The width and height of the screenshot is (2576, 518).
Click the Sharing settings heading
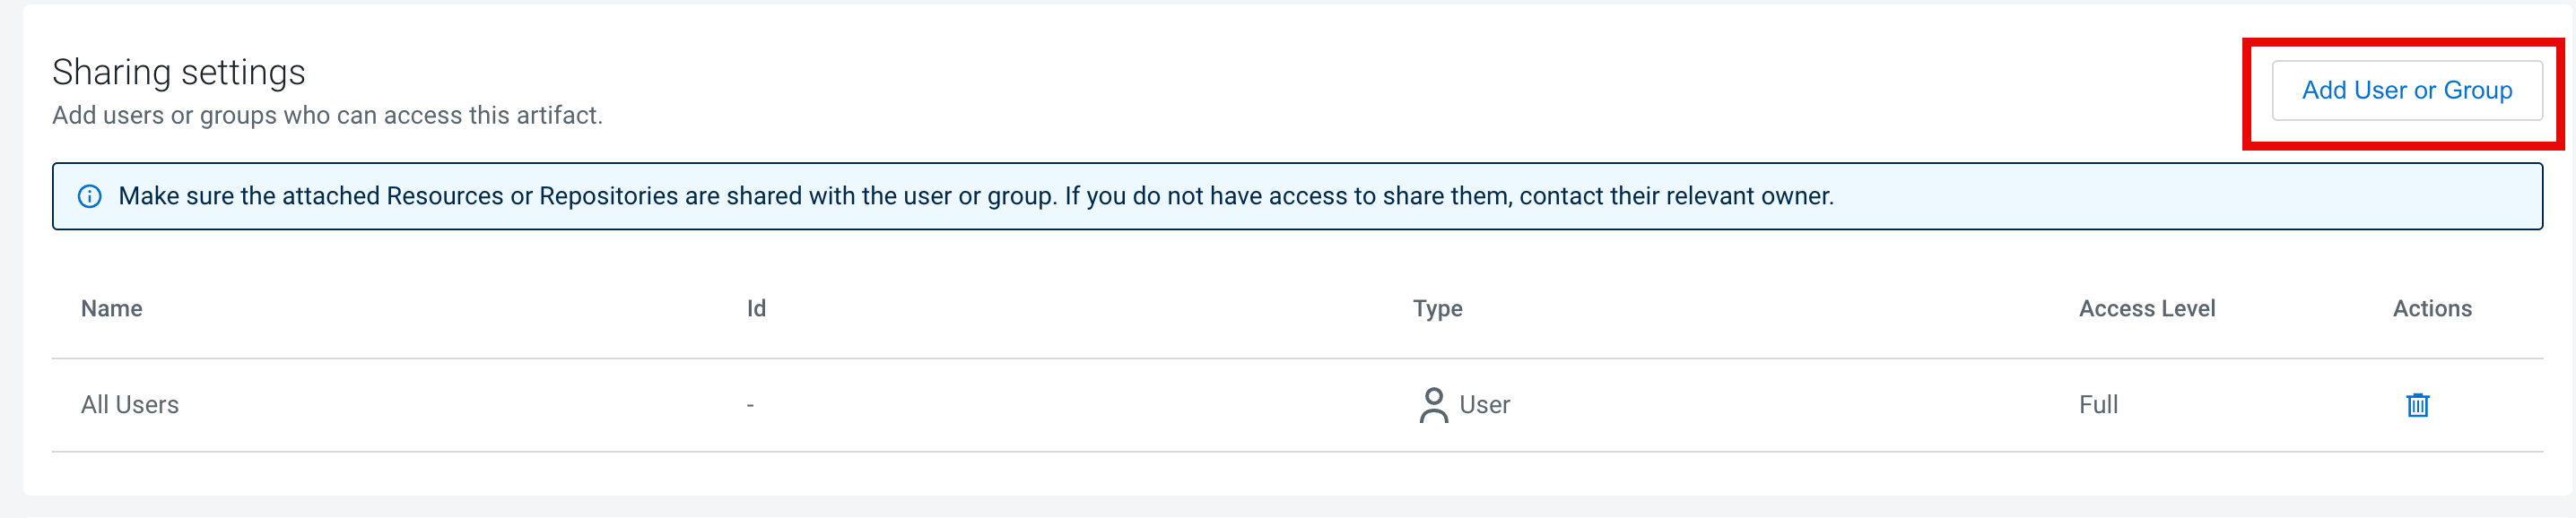coord(179,73)
